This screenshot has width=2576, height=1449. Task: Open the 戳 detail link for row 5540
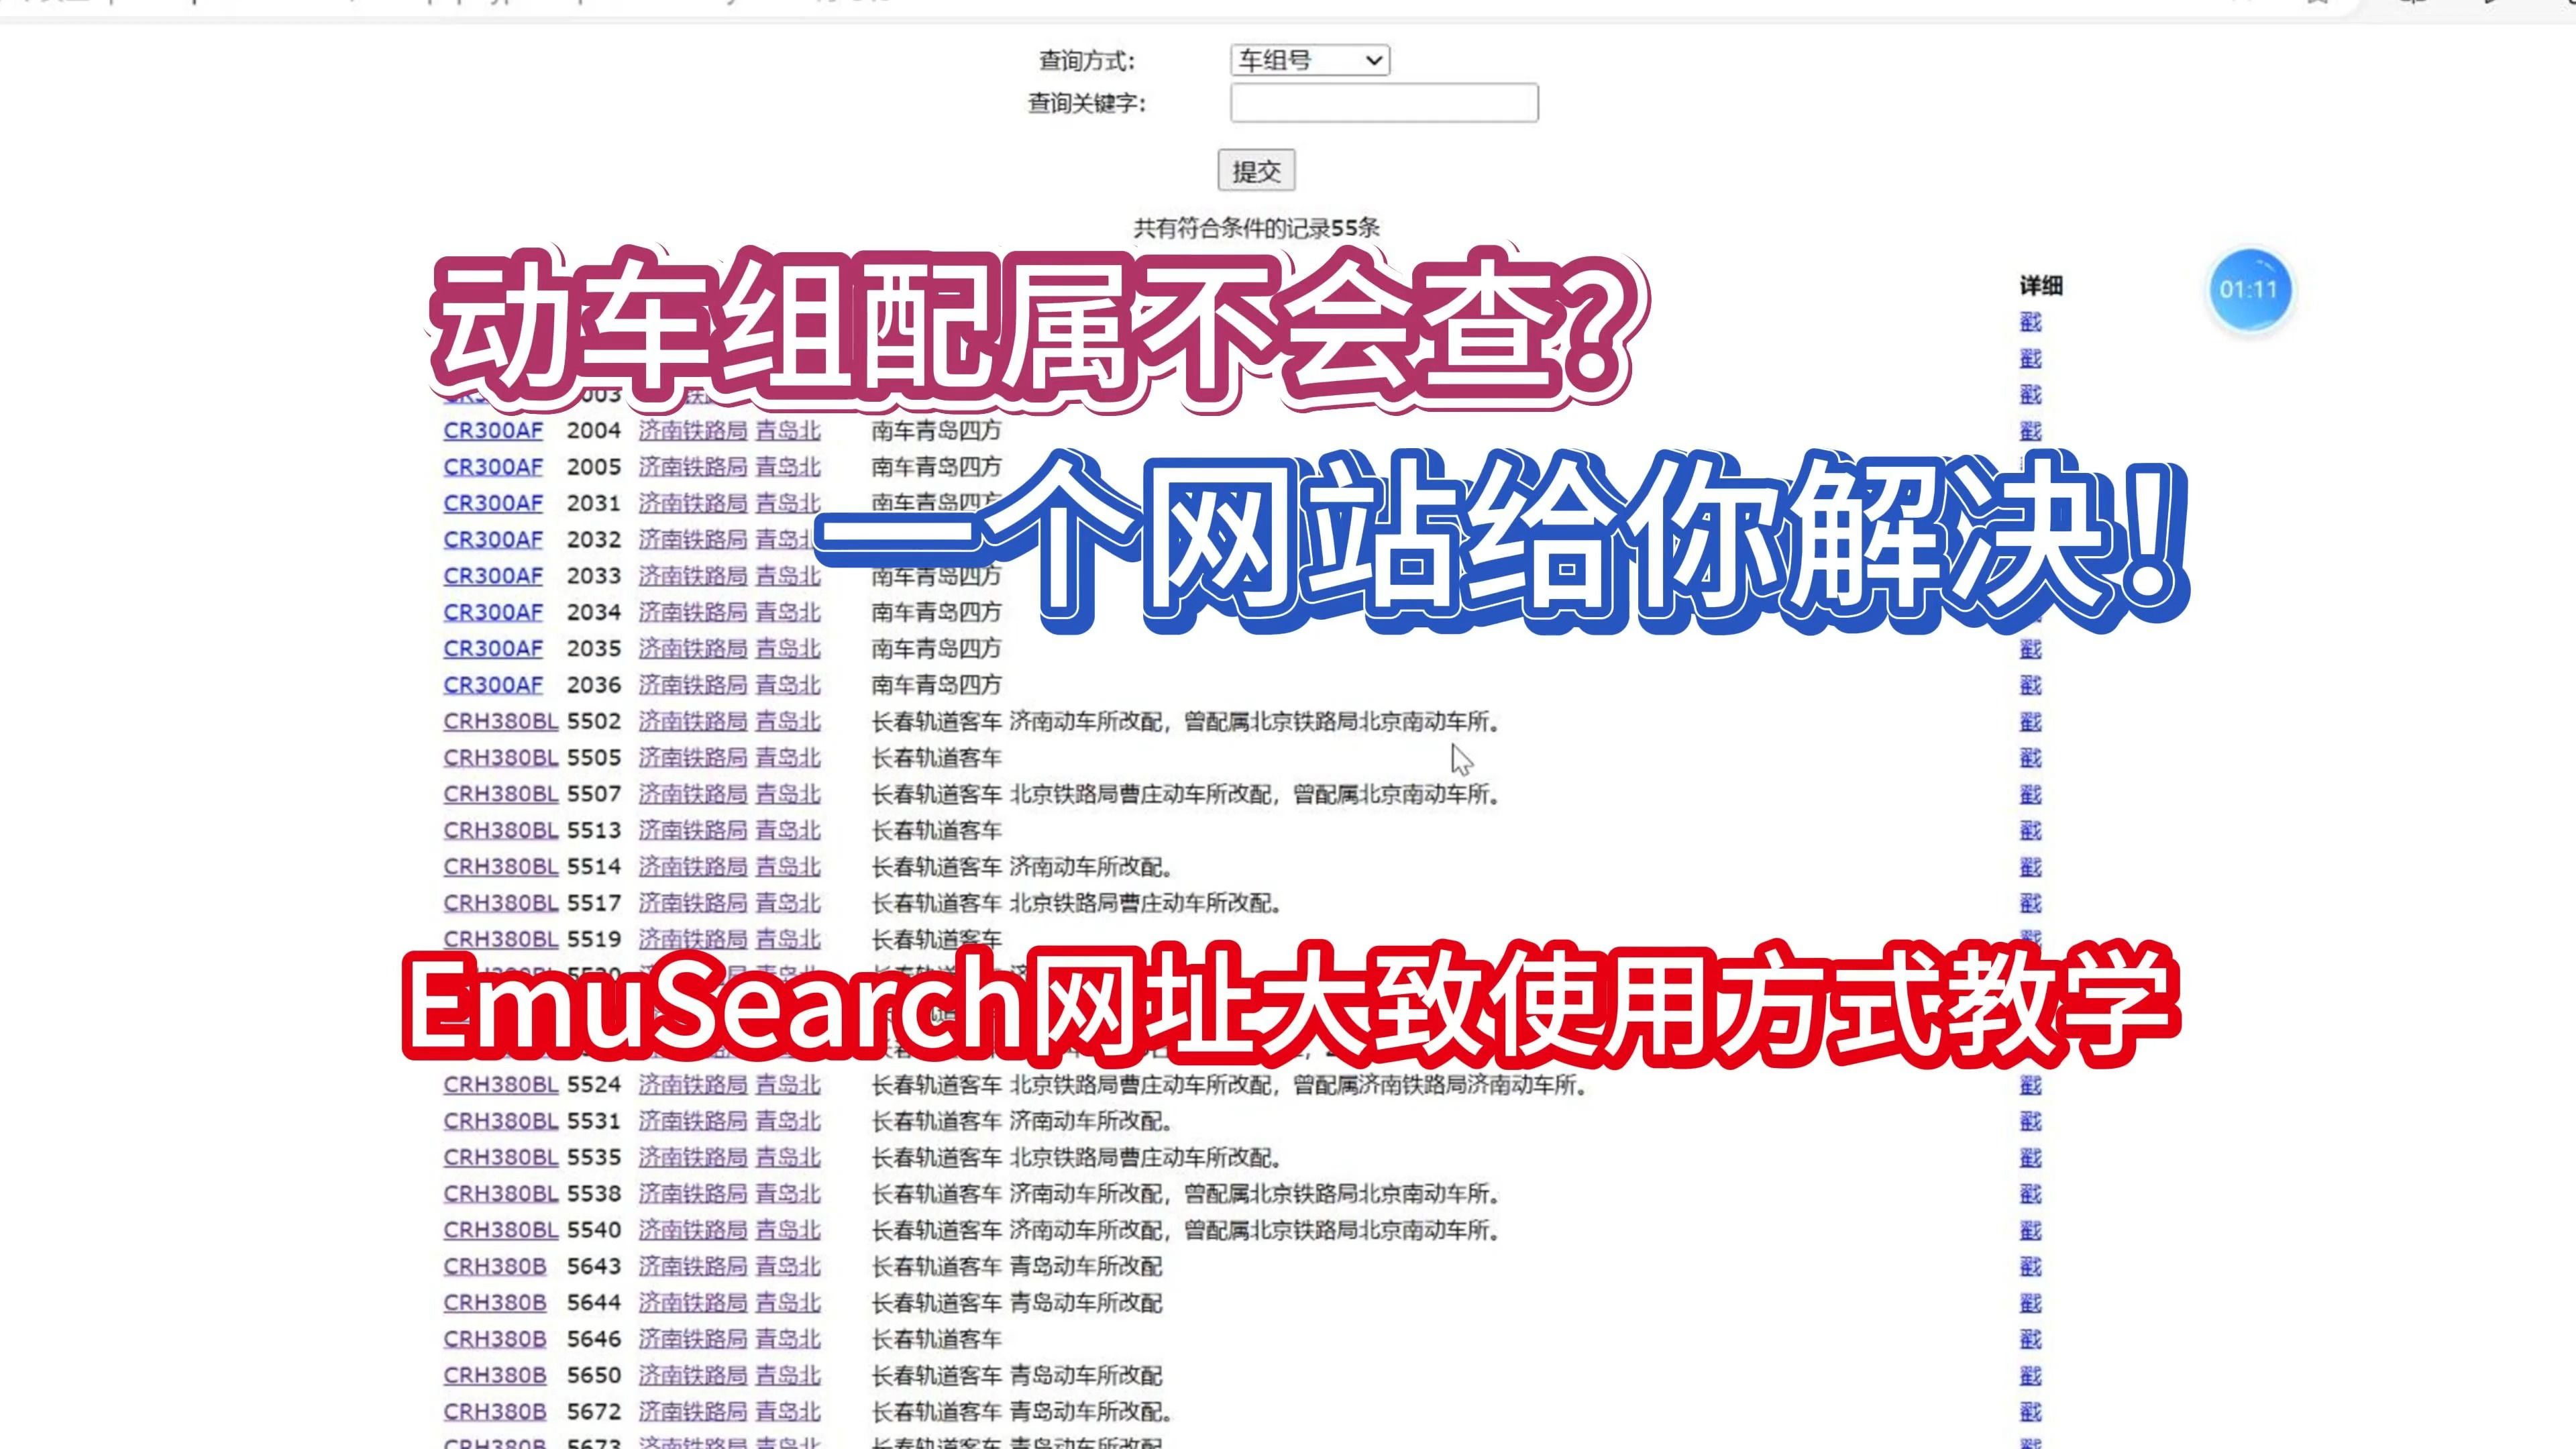(x=2030, y=1230)
